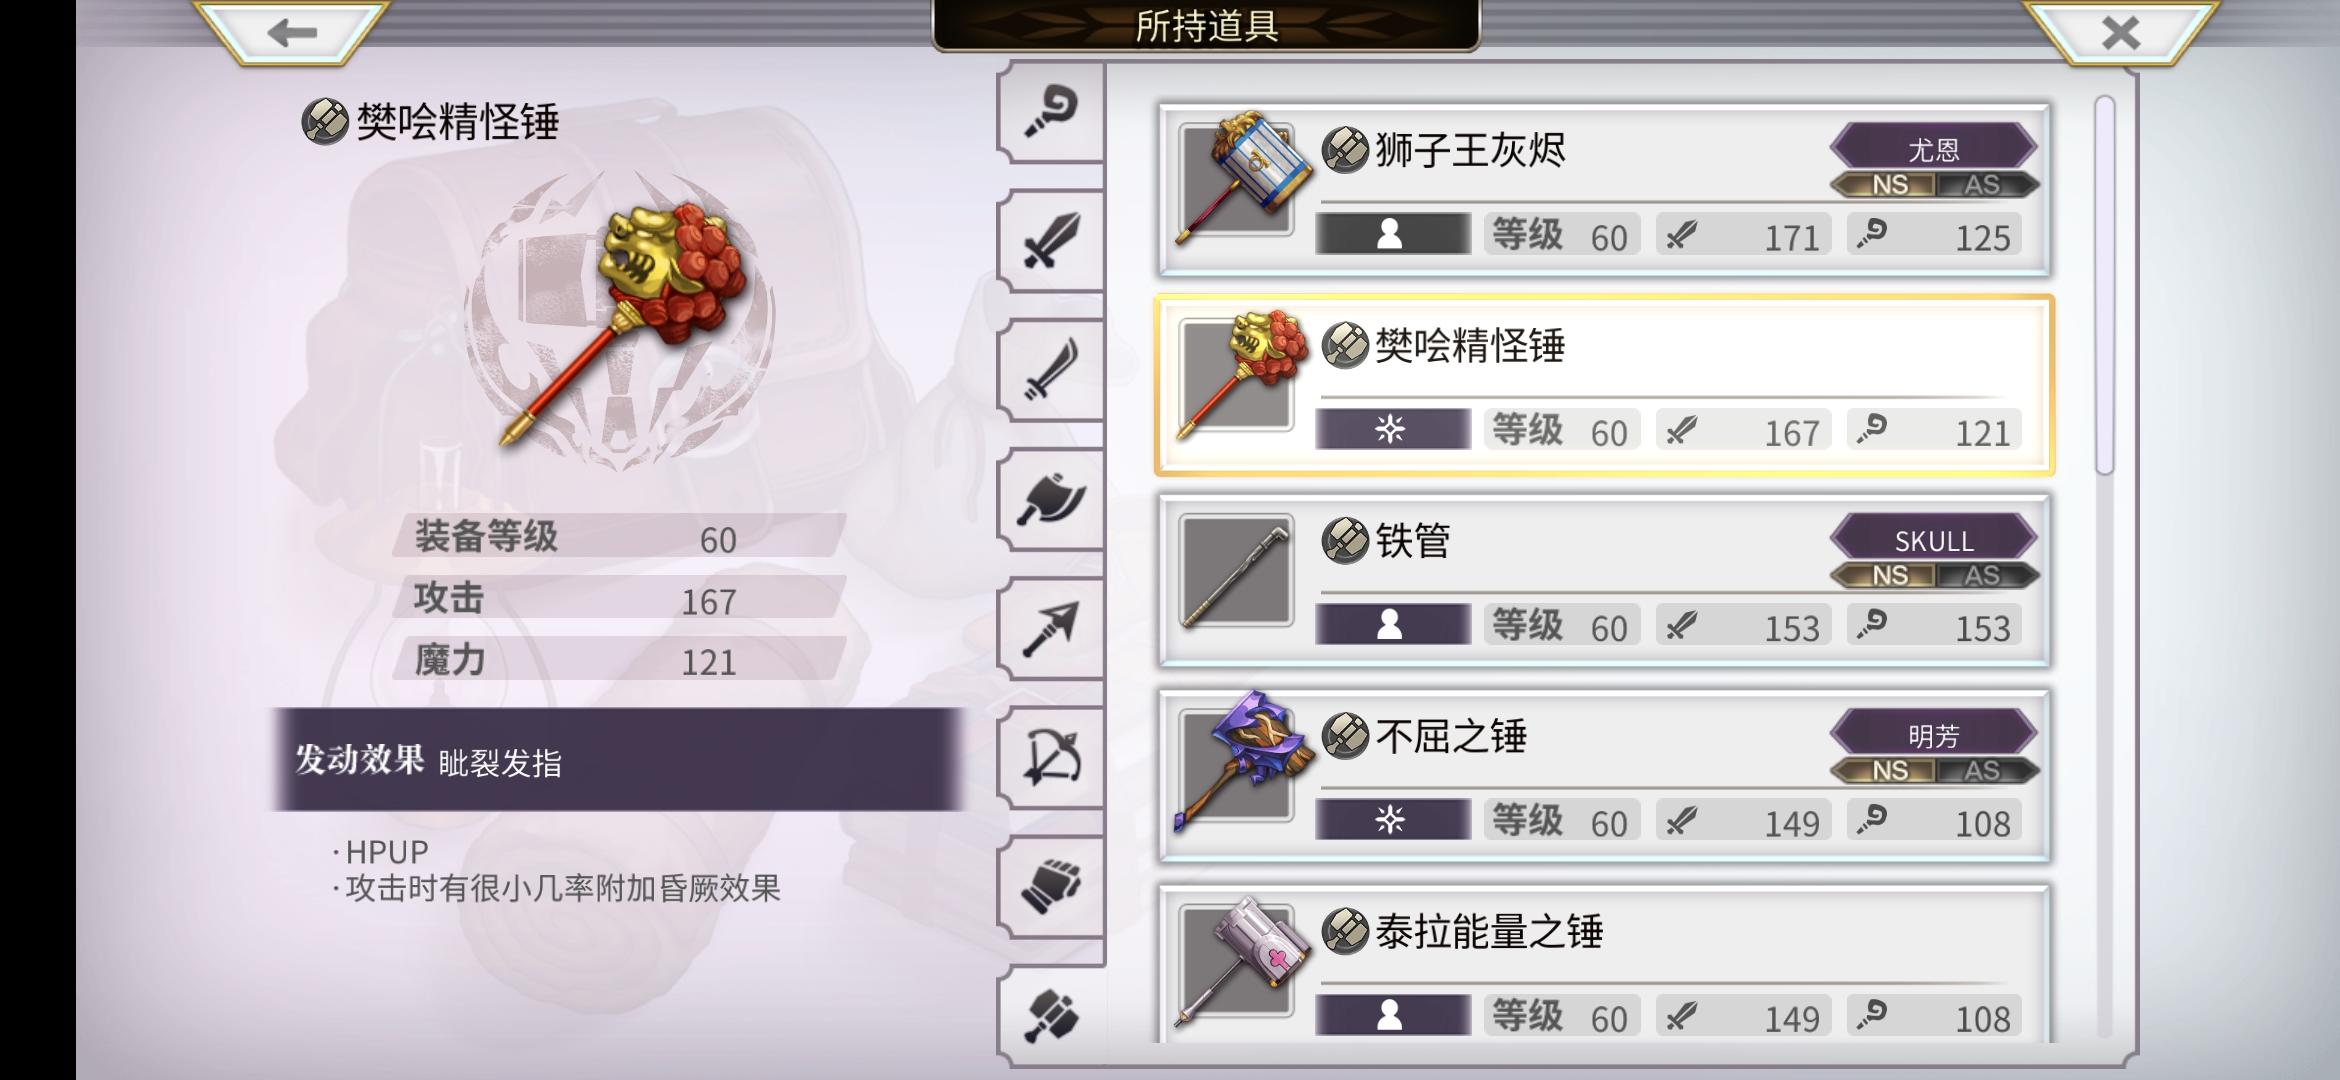Select the katana weapon category tab
This screenshot has height=1080, width=2340.
click(x=1051, y=370)
